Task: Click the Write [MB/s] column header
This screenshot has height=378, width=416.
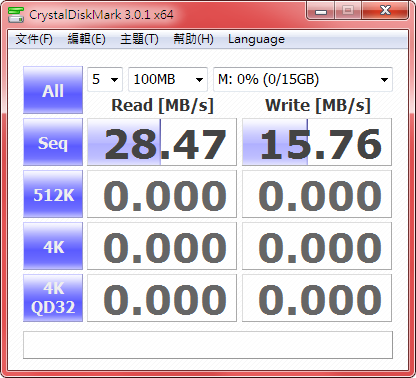Action: pos(318,106)
